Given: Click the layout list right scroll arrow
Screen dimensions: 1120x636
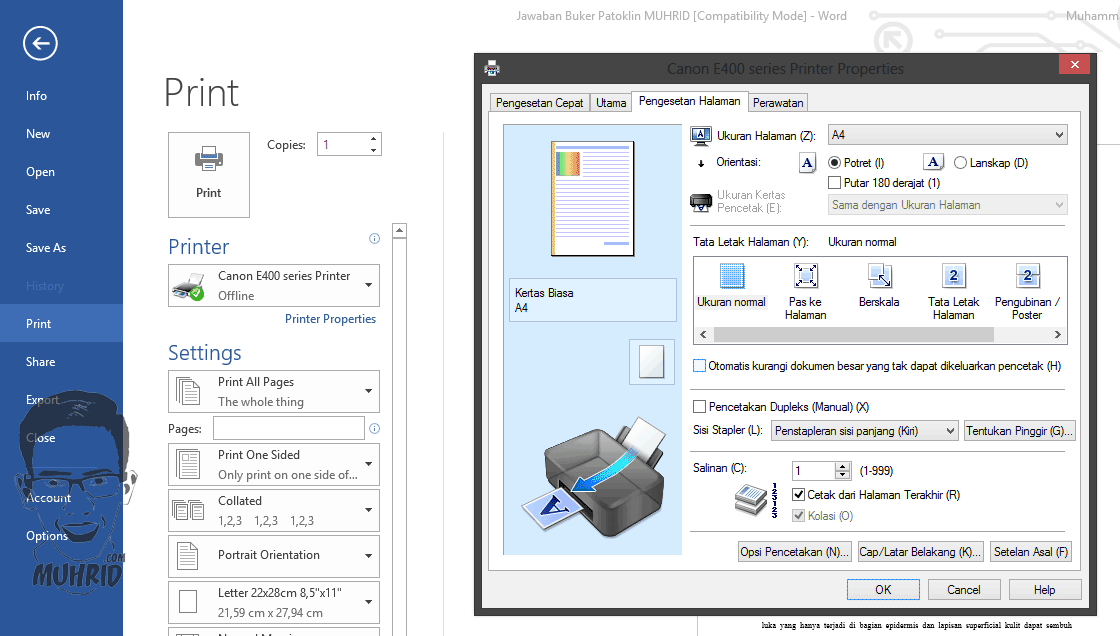Looking at the screenshot, I should pos(1058,334).
